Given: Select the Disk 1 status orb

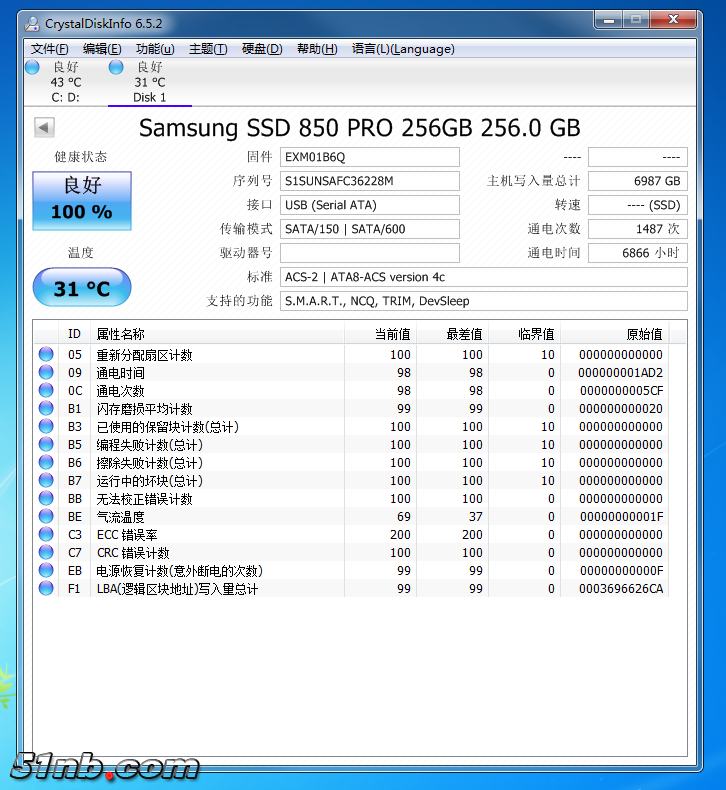Looking at the screenshot, I should [x=116, y=67].
